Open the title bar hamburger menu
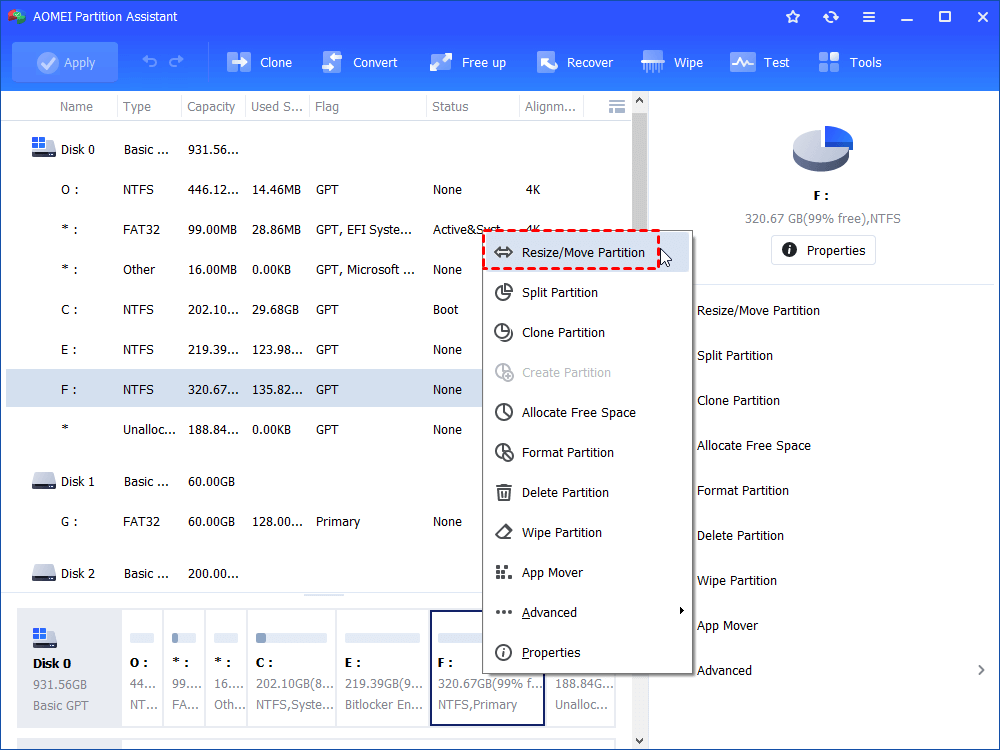Viewport: 1000px width, 750px height. point(869,17)
